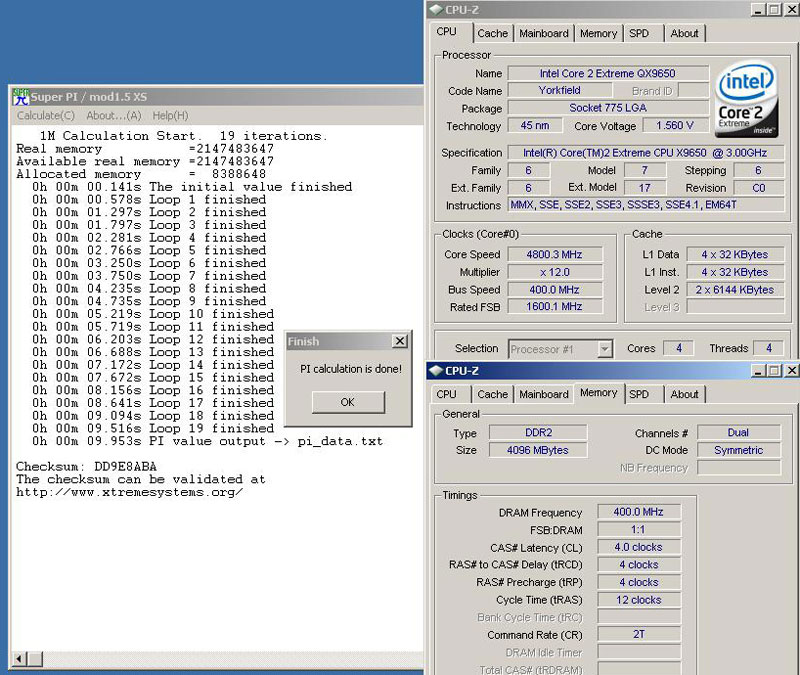Click the CPU-Z icon in the lower CPU-Z title bar

pos(436,370)
